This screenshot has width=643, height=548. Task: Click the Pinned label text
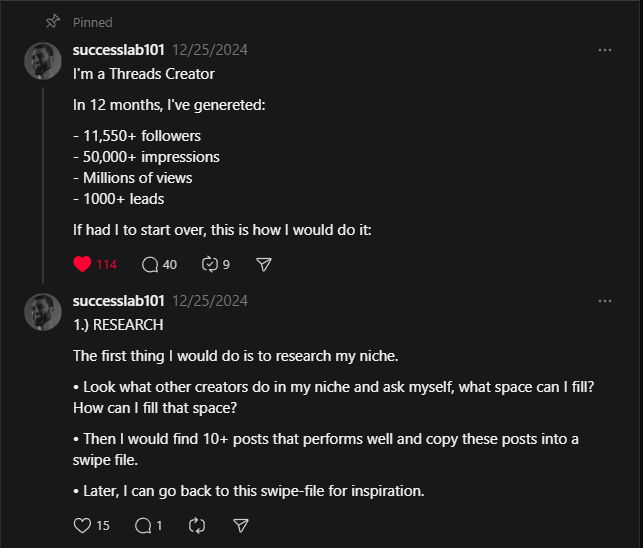[93, 22]
